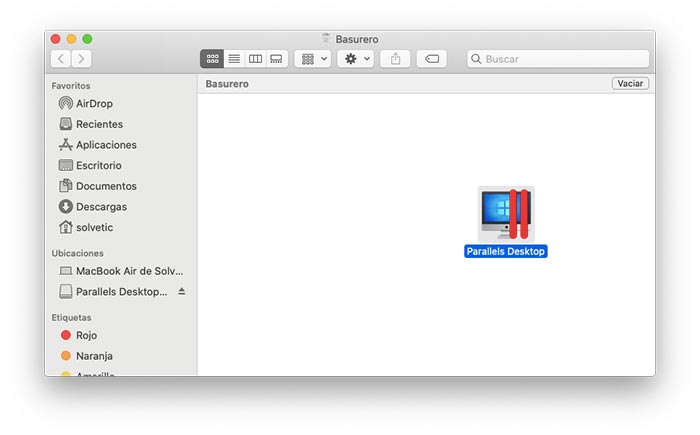Minimize the Basurero window
700x435 pixels.
tap(71, 39)
